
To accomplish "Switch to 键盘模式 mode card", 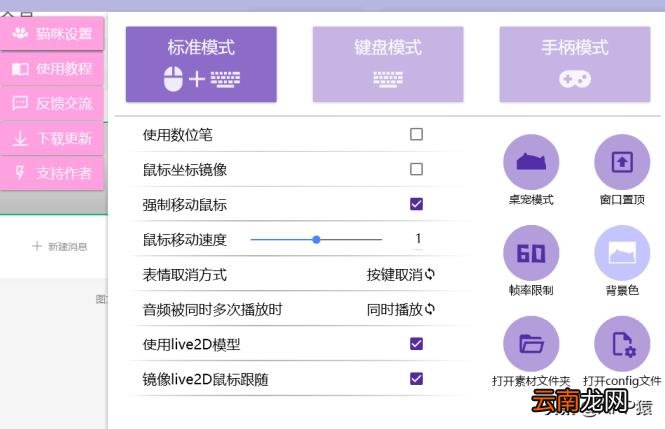I will pos(388,64).
